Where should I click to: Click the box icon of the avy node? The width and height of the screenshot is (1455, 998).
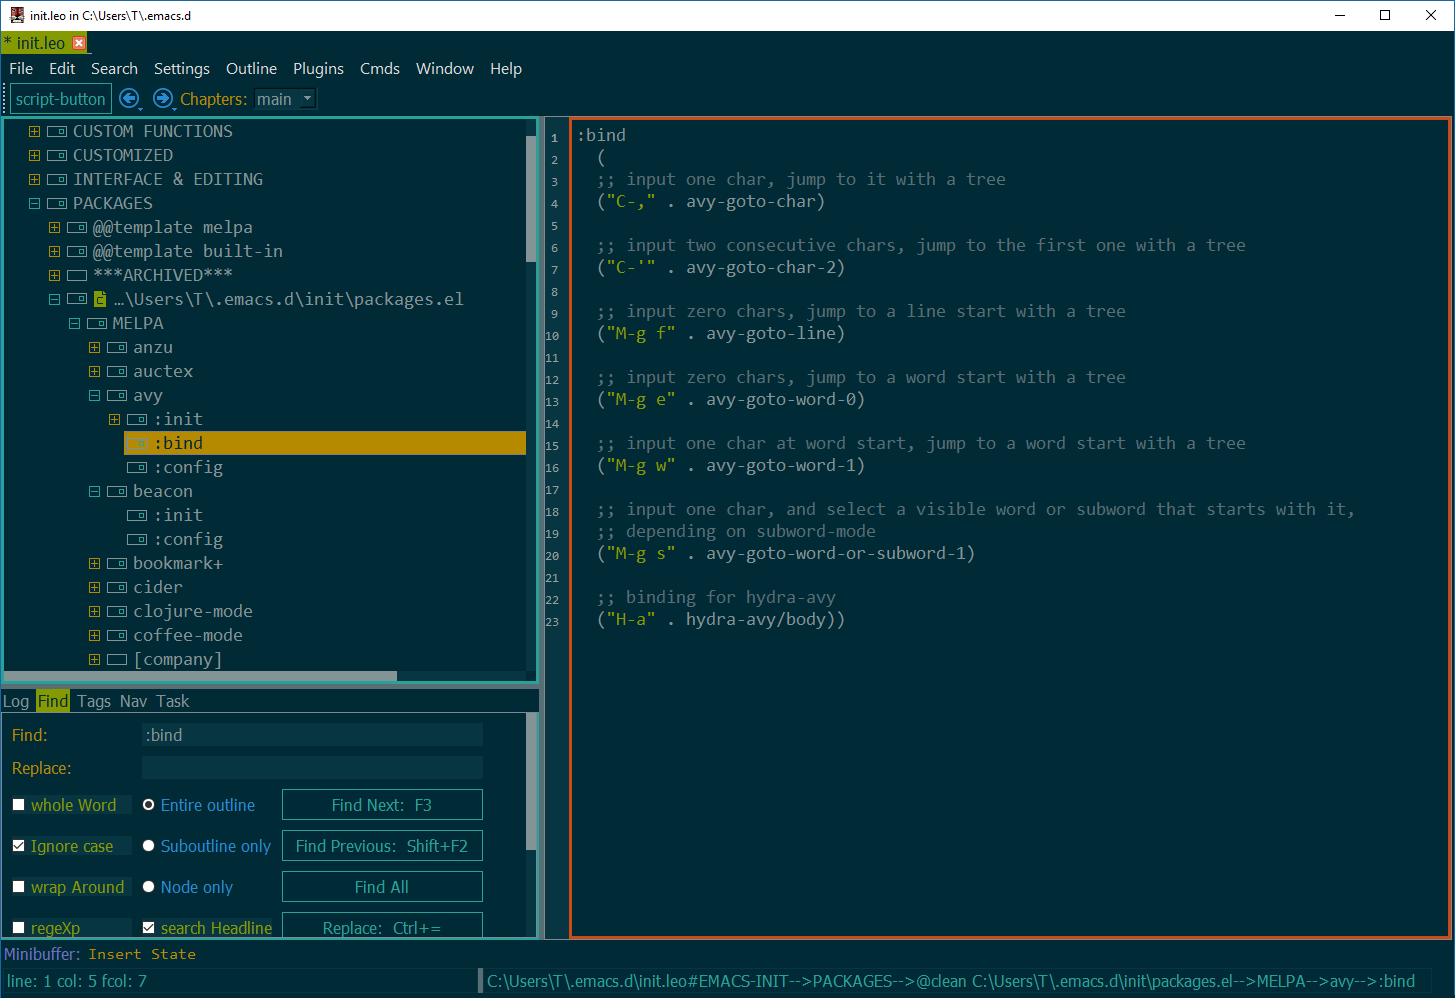pyautogui.click(x=117, y=396)
